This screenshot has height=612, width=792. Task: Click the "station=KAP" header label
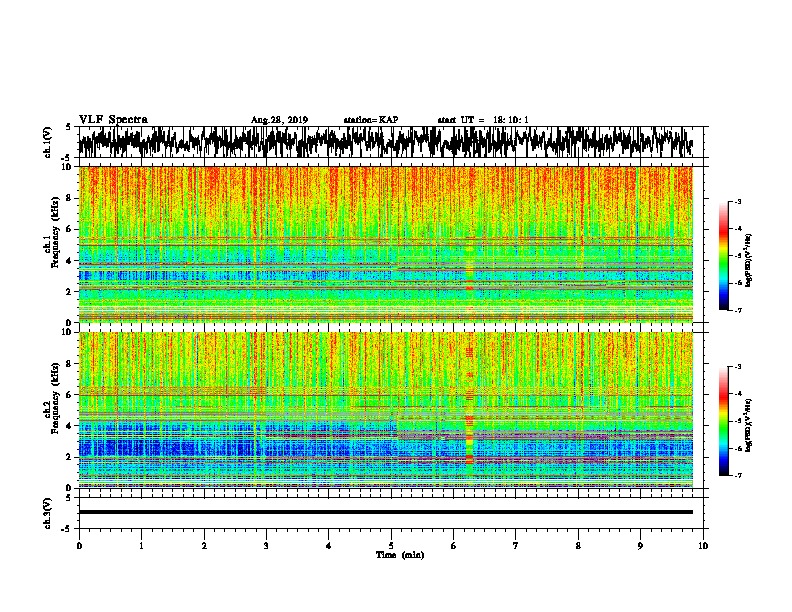click(x=371, y=120)
